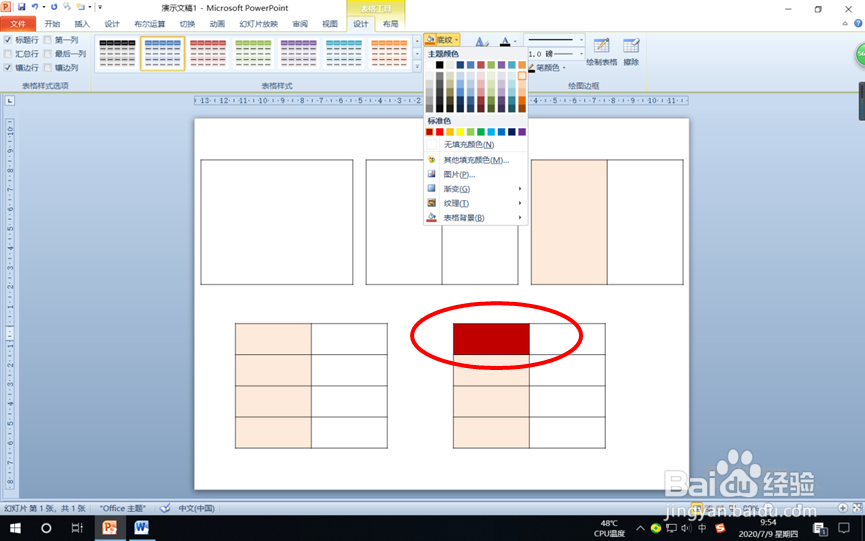Switch to the Animations (动画) tab
This screenshot has width=865, height=541.
tap(217, 24)
